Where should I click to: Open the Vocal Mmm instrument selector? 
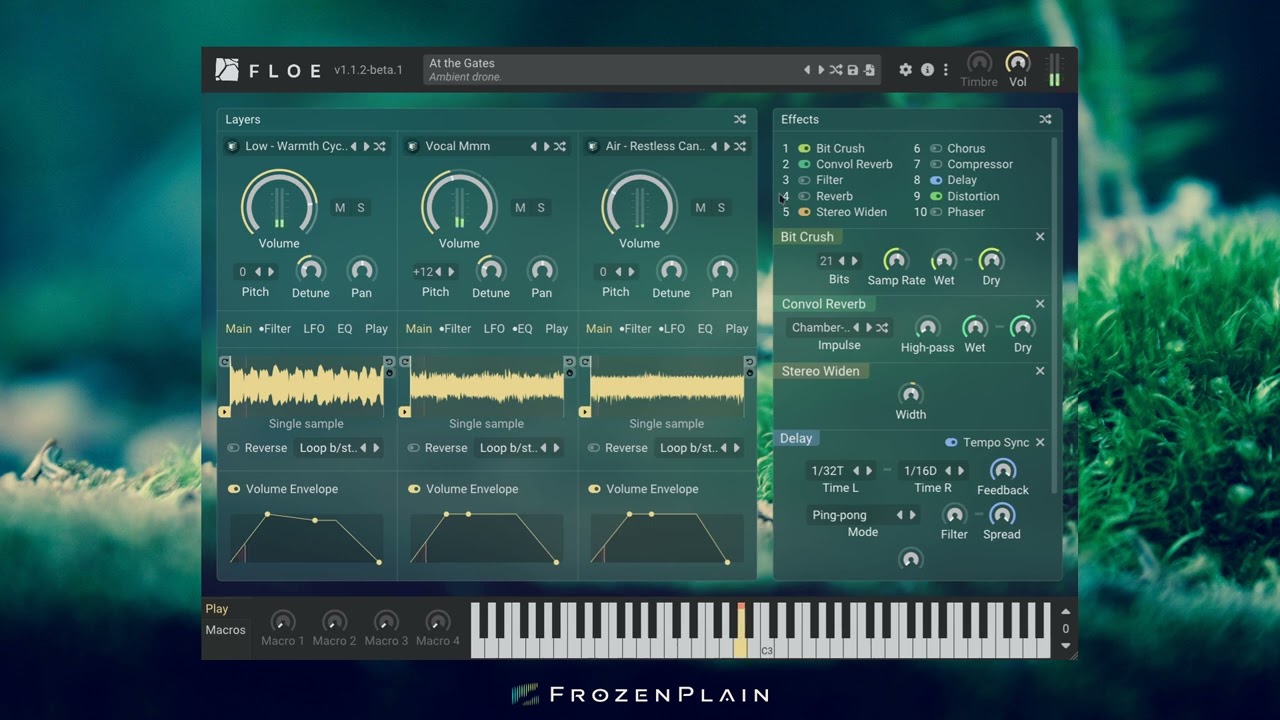(458, 146)
